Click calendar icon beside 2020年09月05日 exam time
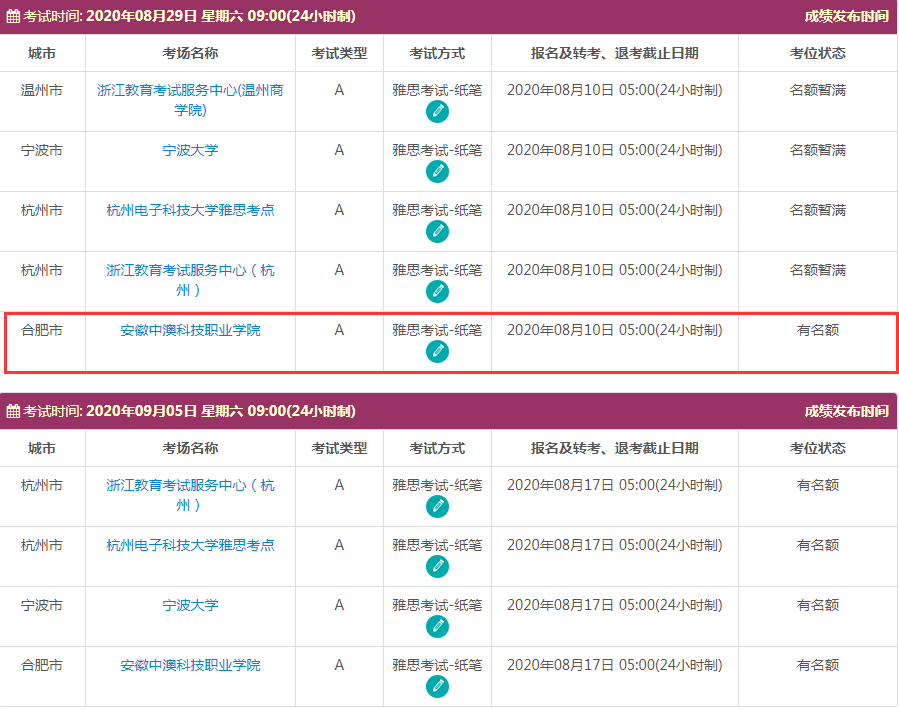Image resolution: width=899 pixels, height=709 pixels. tap(13, 412)
